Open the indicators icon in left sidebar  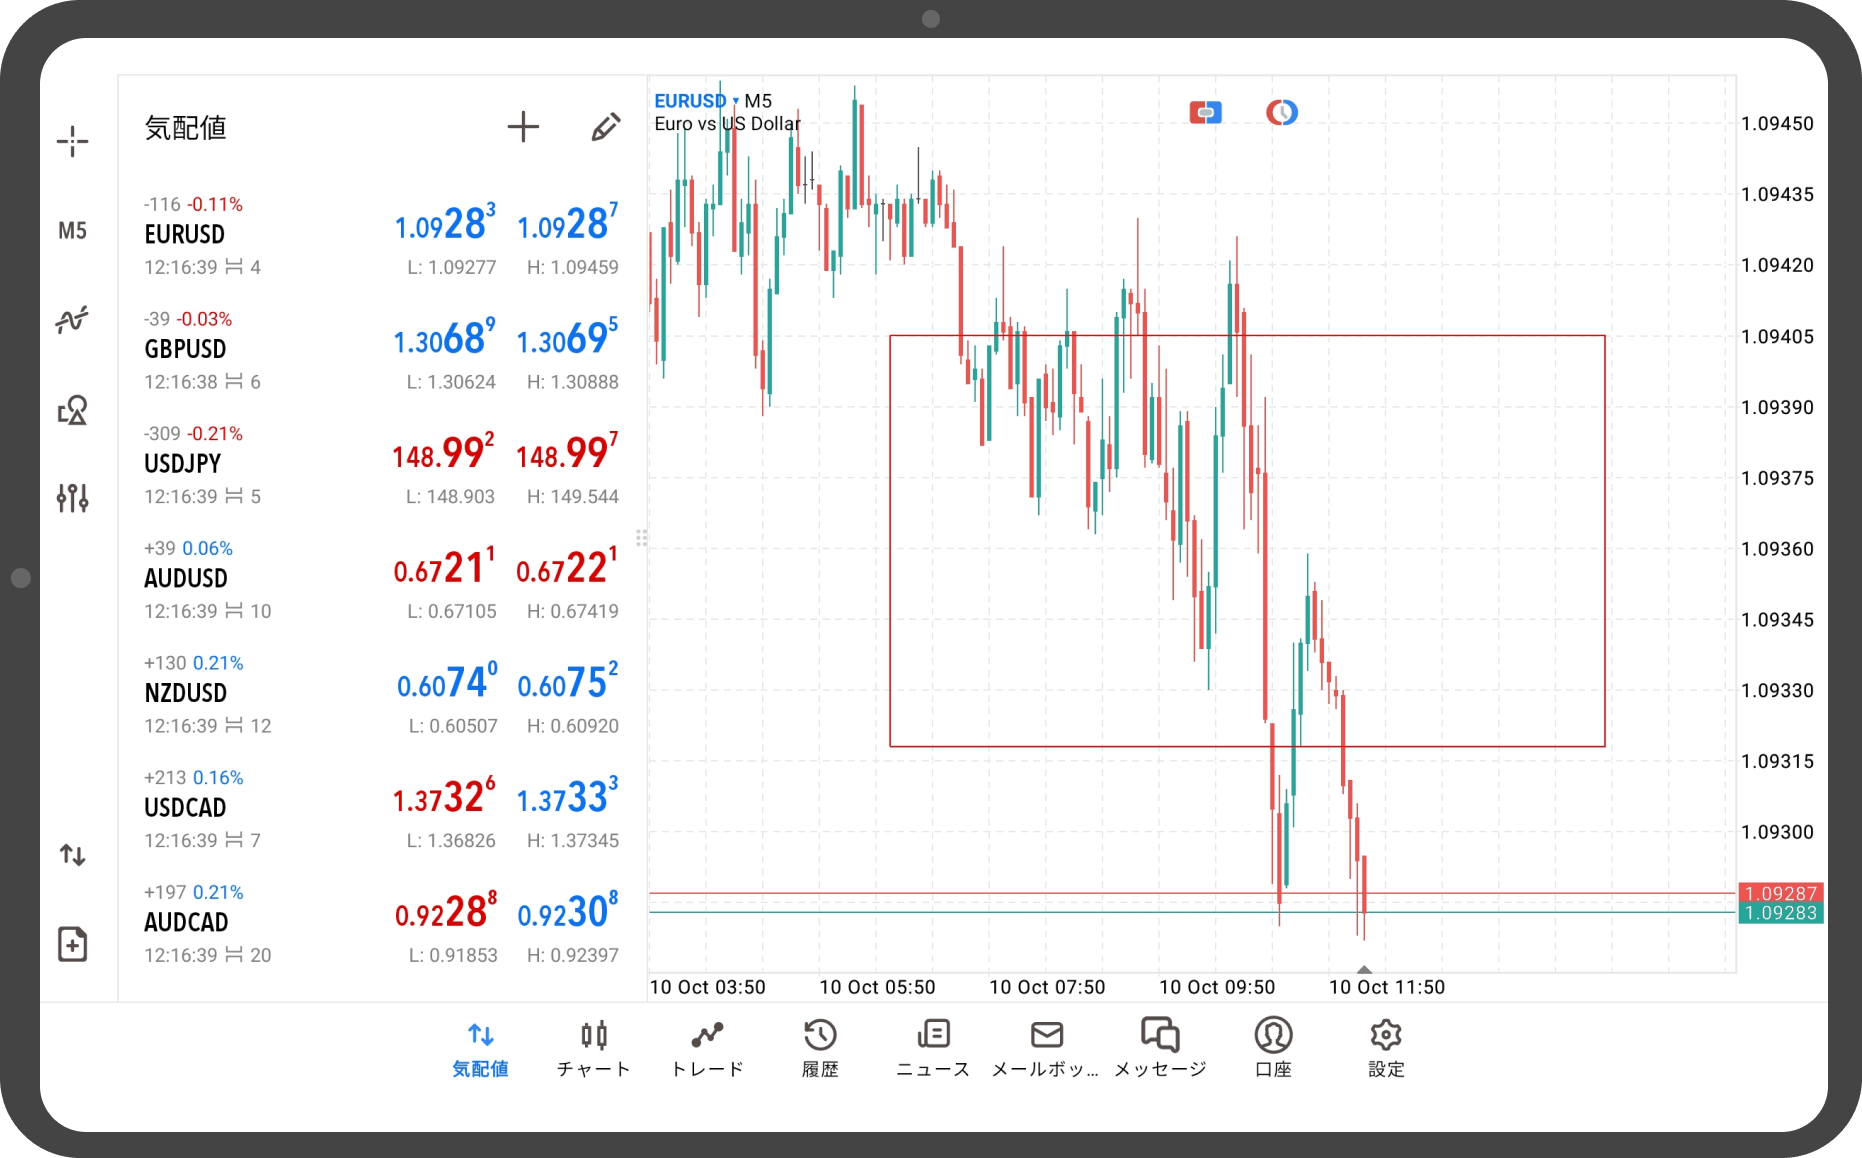(x=72, y=320)
